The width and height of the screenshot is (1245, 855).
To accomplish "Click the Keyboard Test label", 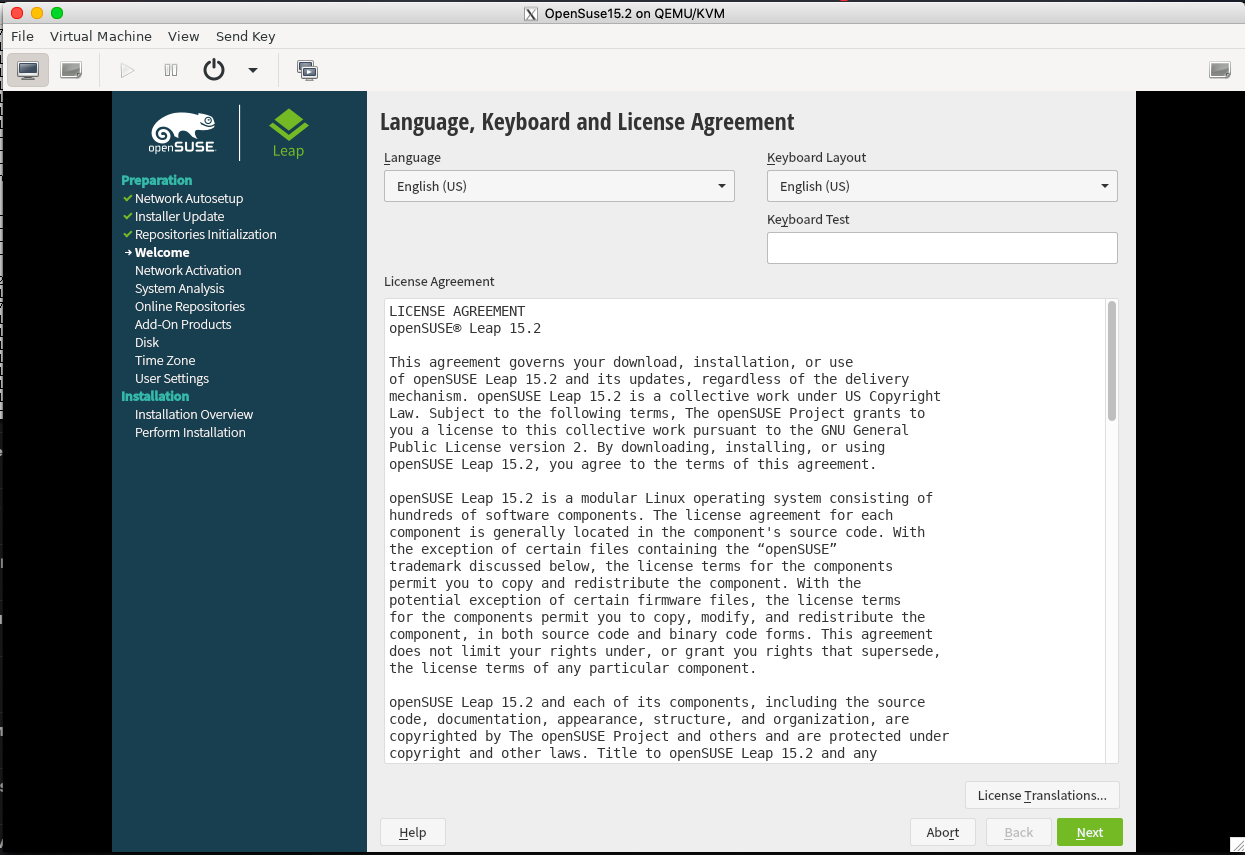I will click(x=808, y=219).
